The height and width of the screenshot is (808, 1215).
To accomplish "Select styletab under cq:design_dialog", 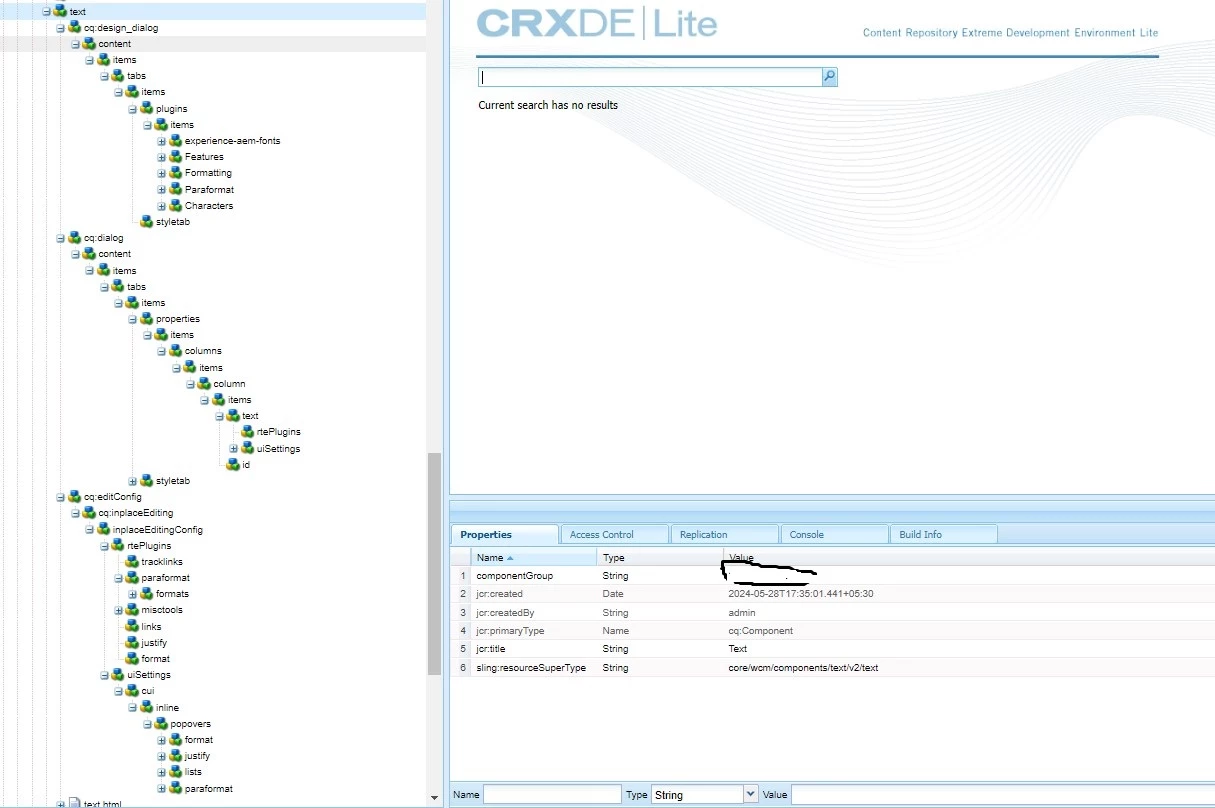I will pyautogui.click(x=172, y=222).
